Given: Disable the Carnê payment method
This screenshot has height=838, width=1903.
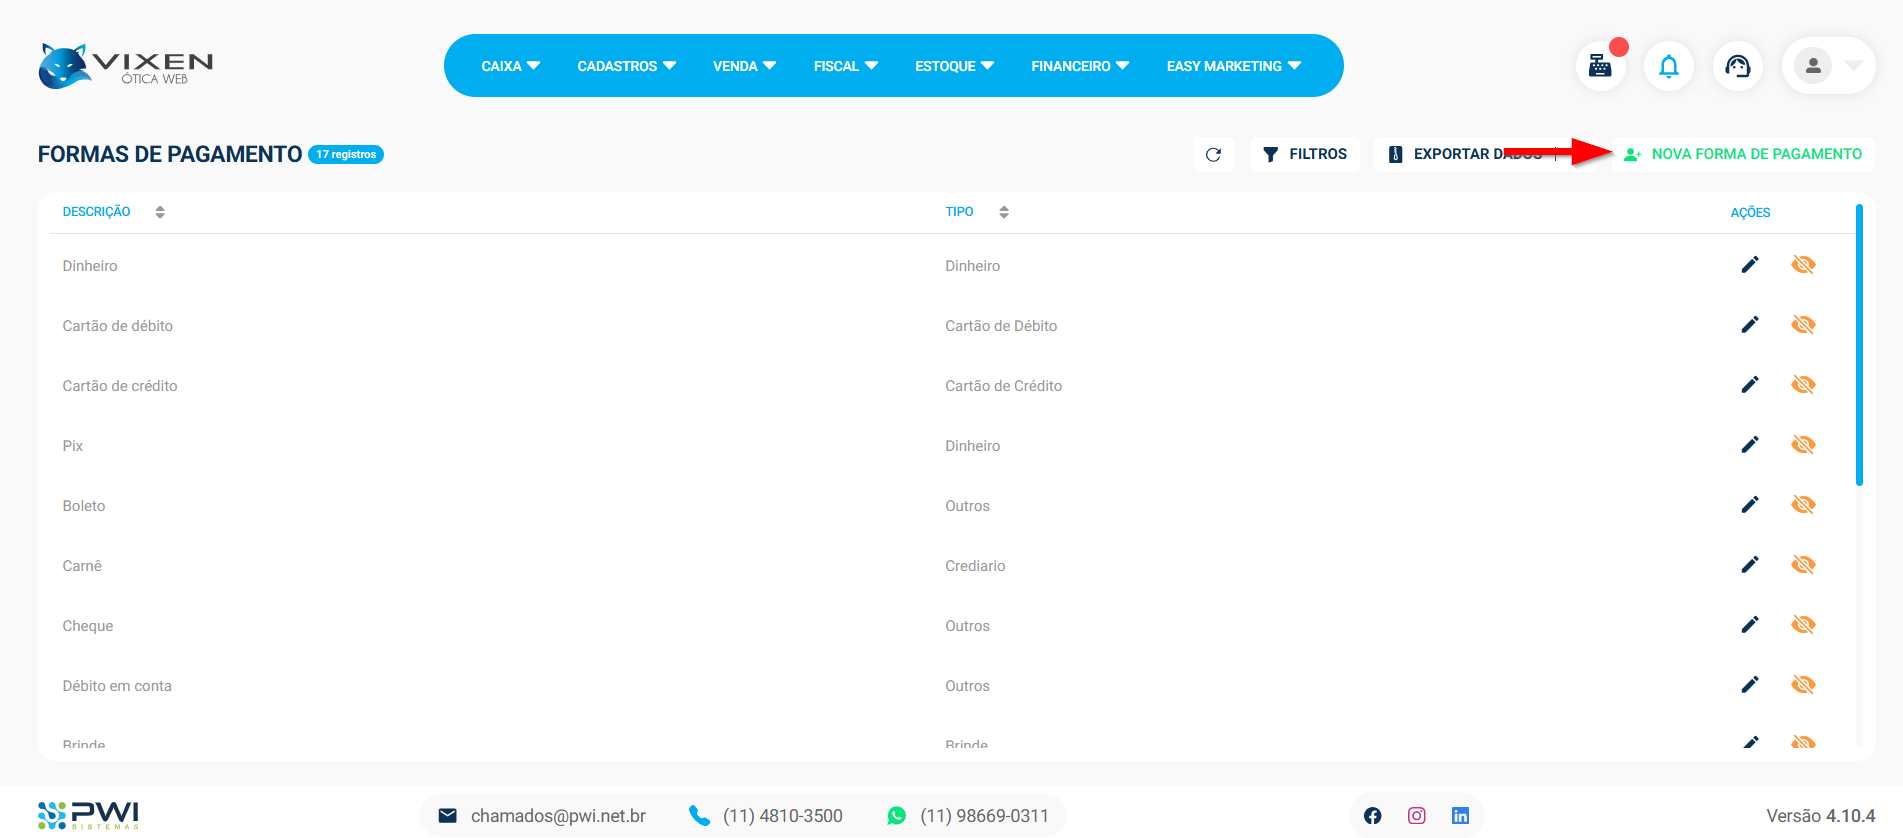Looking at the screenshot, I should pos(1803,565).
